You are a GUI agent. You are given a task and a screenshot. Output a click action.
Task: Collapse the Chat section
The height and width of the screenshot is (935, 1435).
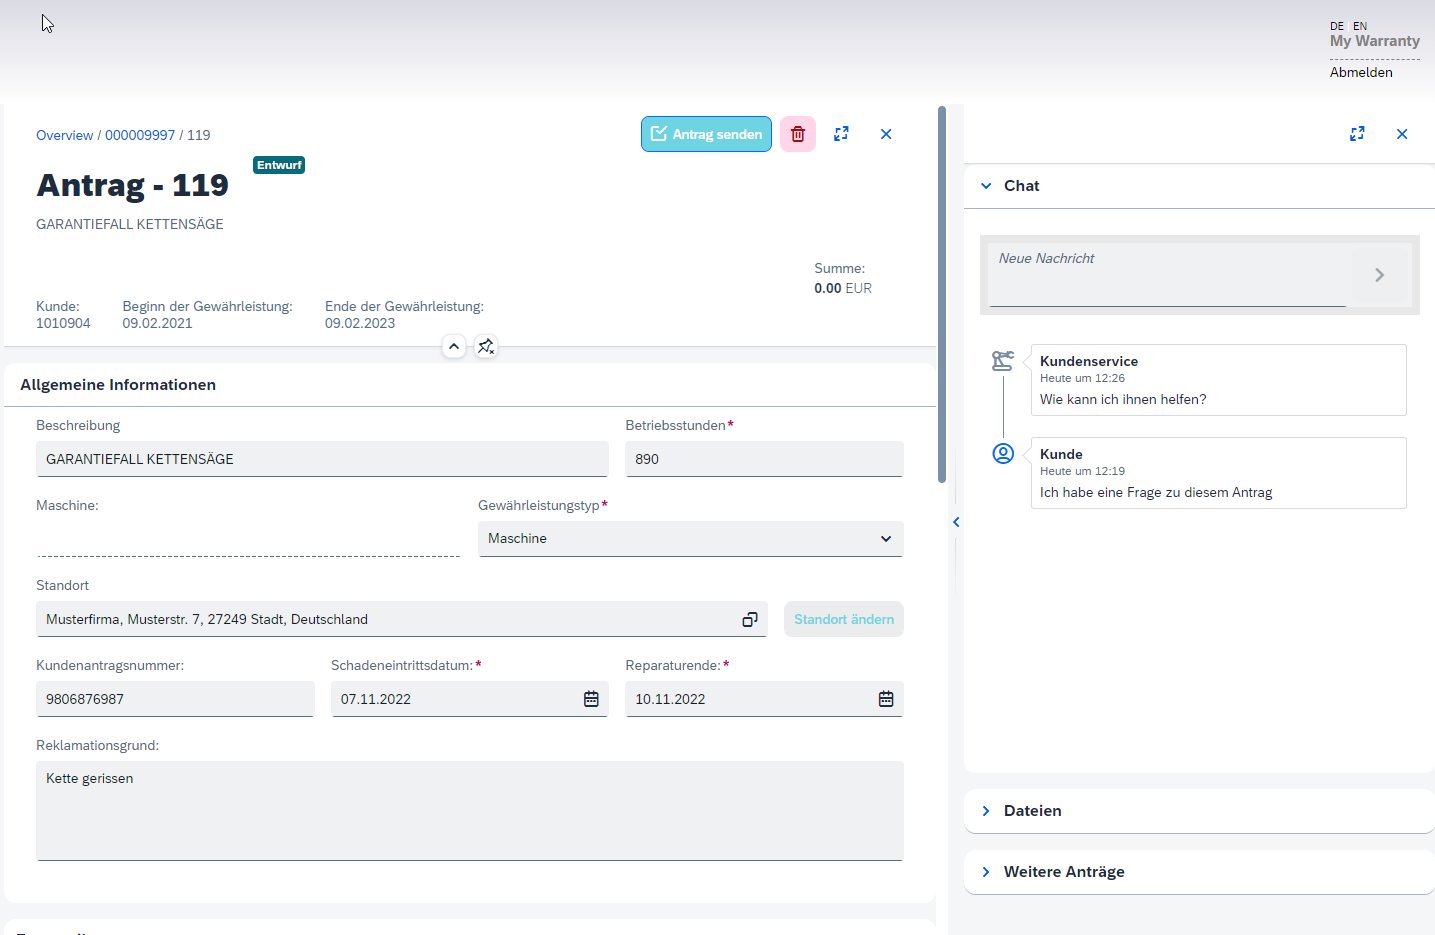pos(986,186)
